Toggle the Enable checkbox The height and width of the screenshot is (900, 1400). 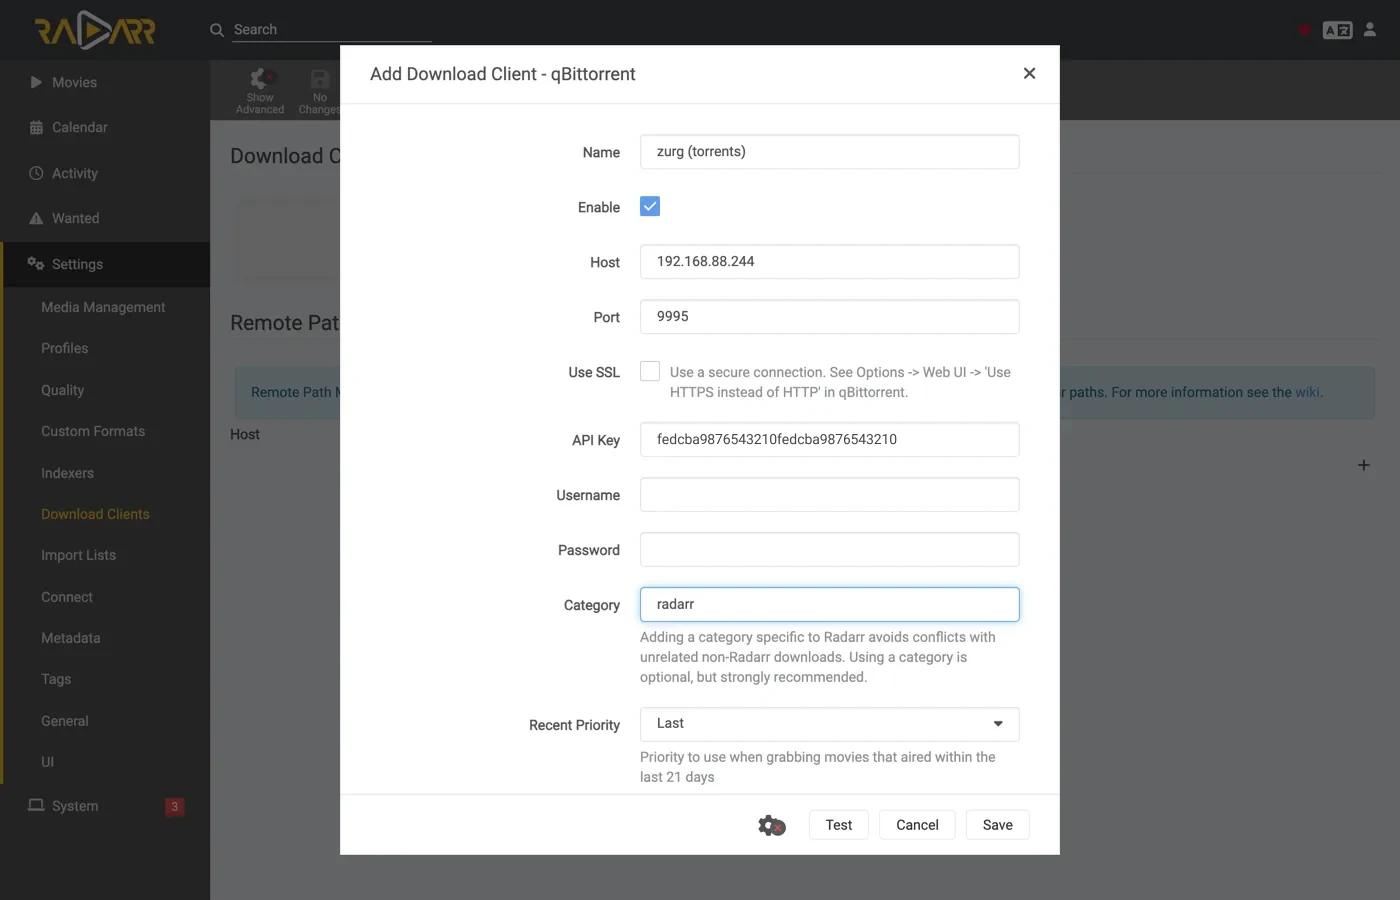(650, 206)
